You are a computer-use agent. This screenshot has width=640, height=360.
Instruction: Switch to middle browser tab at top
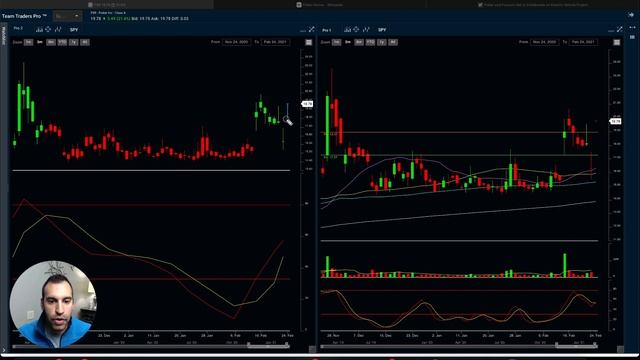coord(320,4)
